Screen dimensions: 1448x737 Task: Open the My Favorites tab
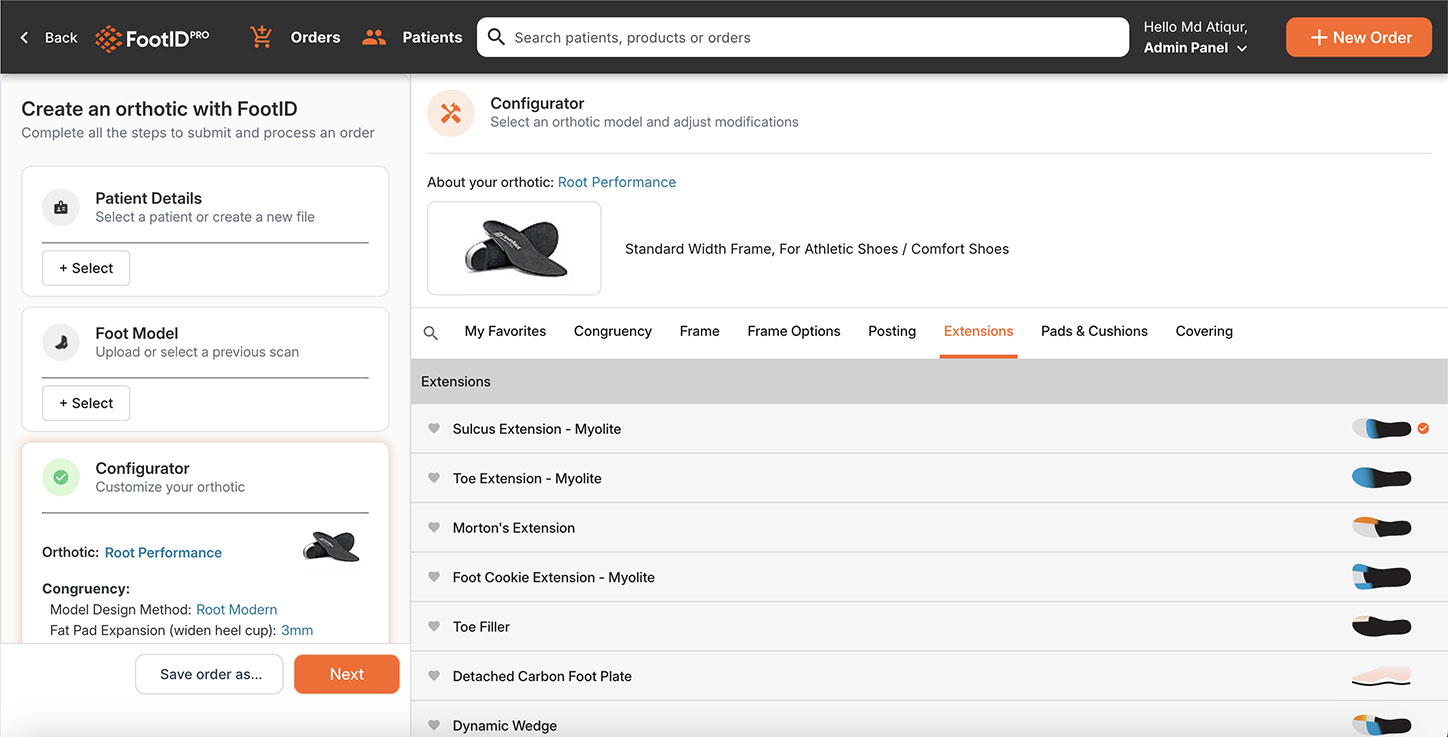click(505, 331)
